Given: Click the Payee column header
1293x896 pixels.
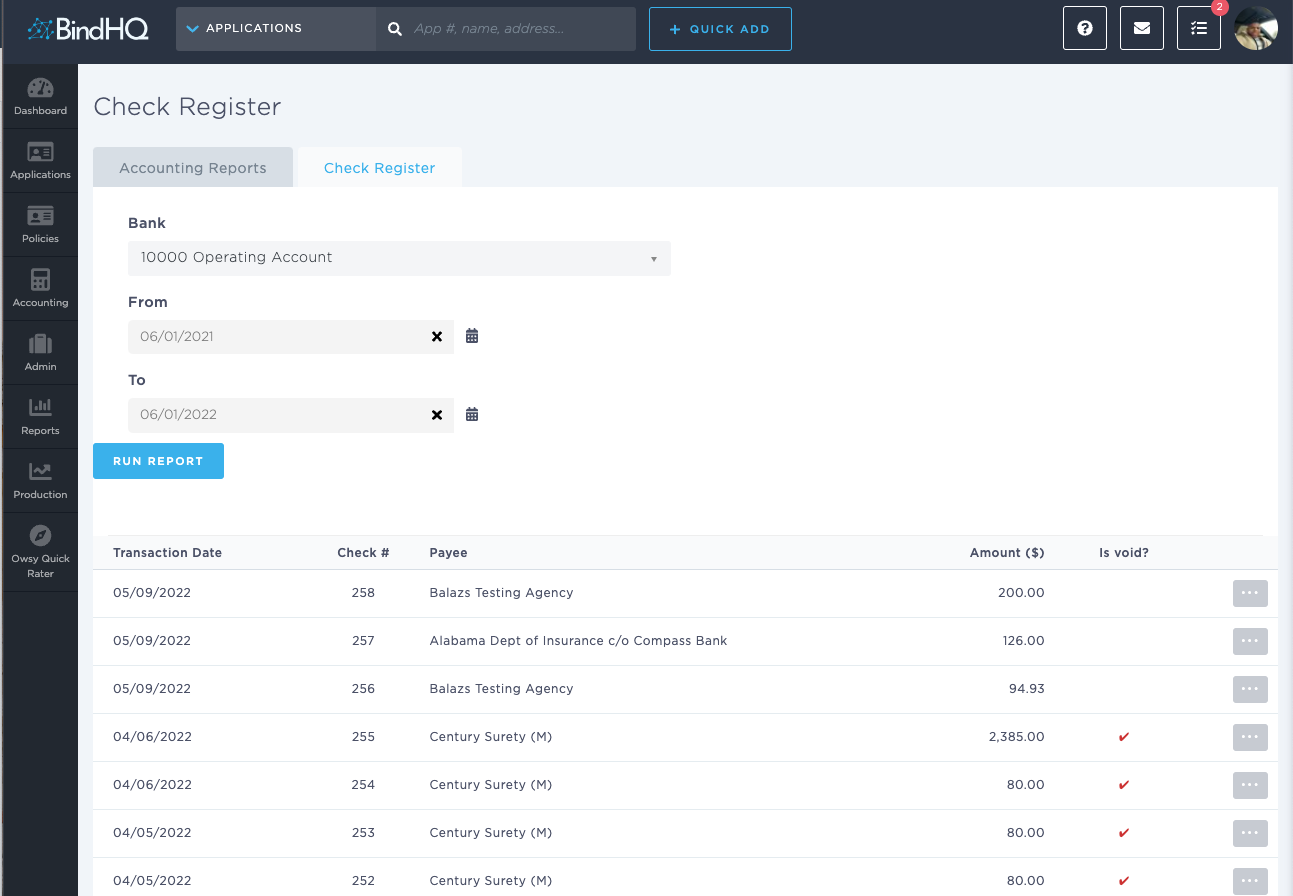Looking at the screenshot, I should pyautogui.click(x=448, y=553).
